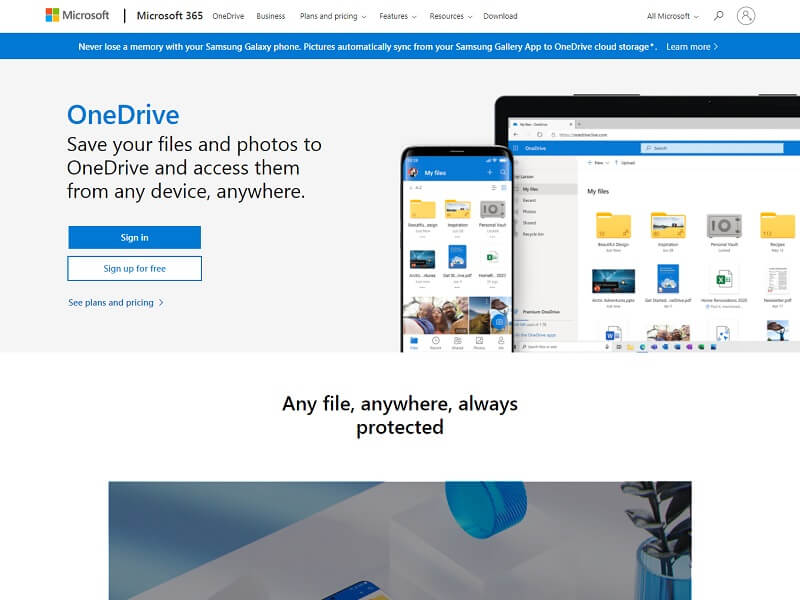Expand the Plans and pricing menu
The image size is (800, 600).
pos(333,16)
